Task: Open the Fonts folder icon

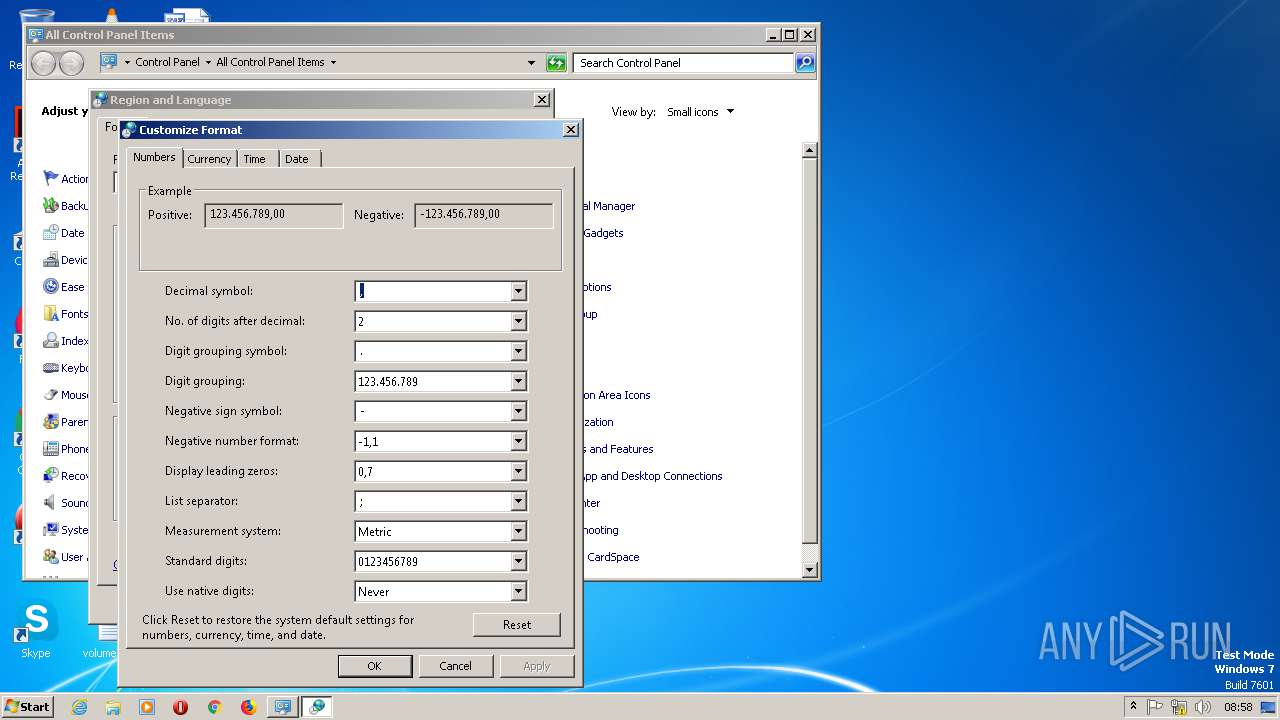Action: [x=51, y=313]
